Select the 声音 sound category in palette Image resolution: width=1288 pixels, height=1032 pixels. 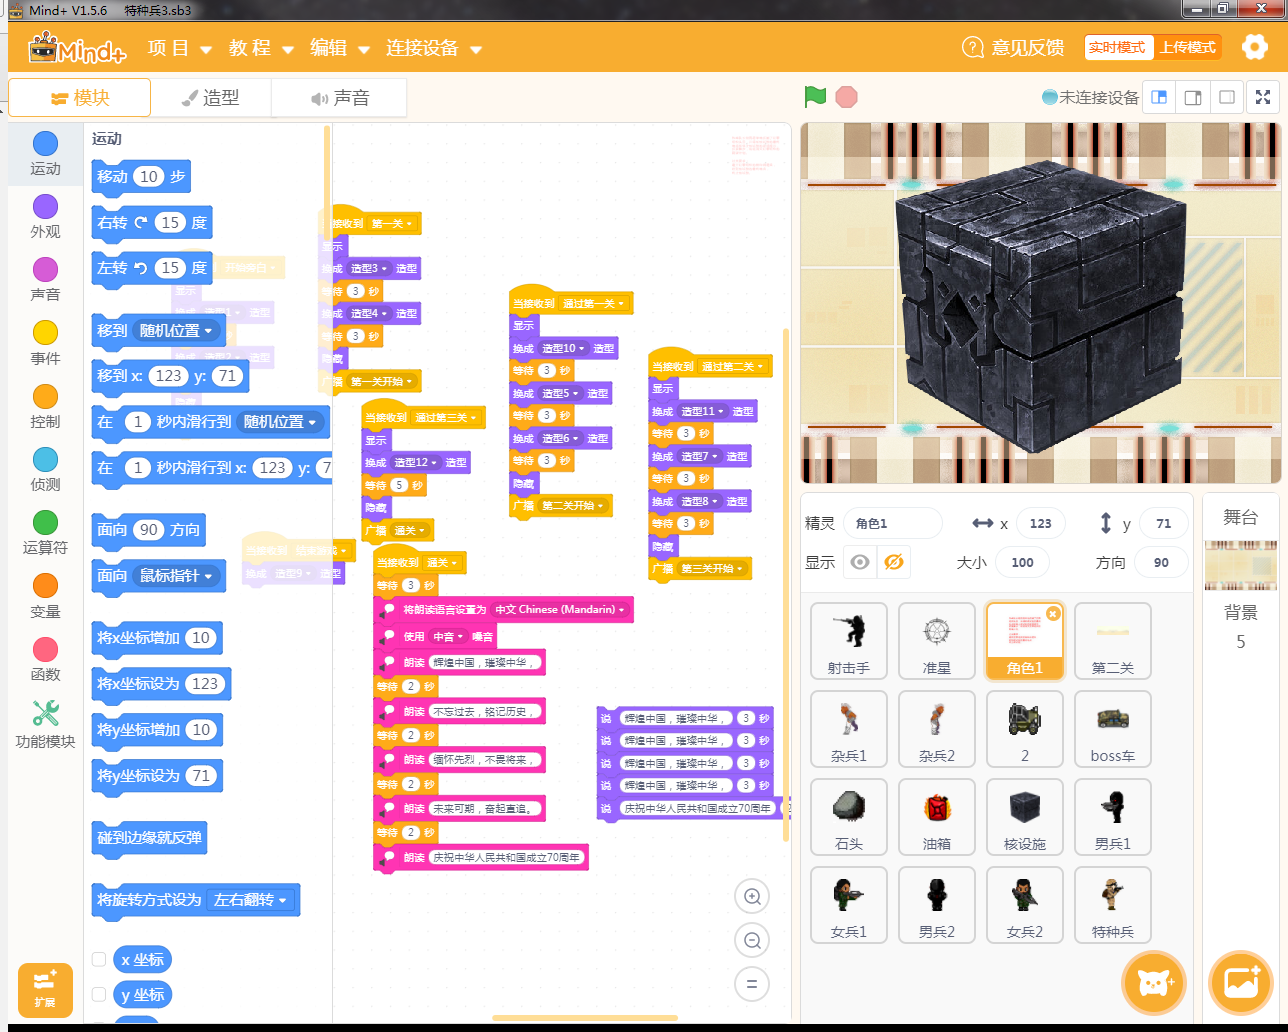(x=45, y=280)
